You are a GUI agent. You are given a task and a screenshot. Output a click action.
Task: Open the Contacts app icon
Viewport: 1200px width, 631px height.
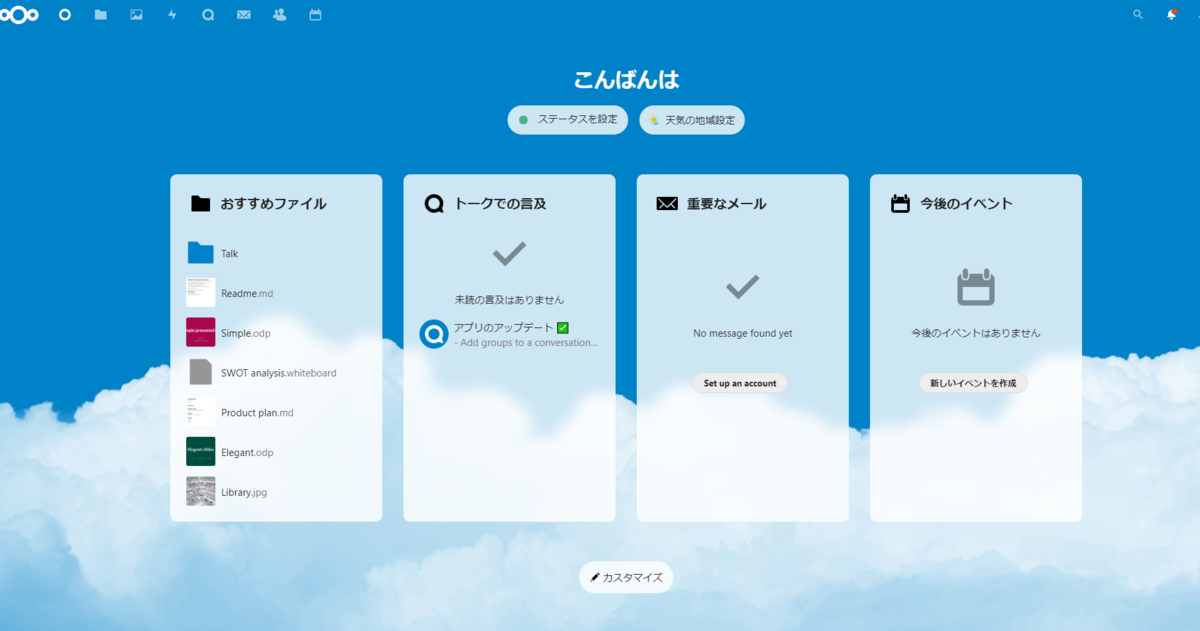pos(280,15)
